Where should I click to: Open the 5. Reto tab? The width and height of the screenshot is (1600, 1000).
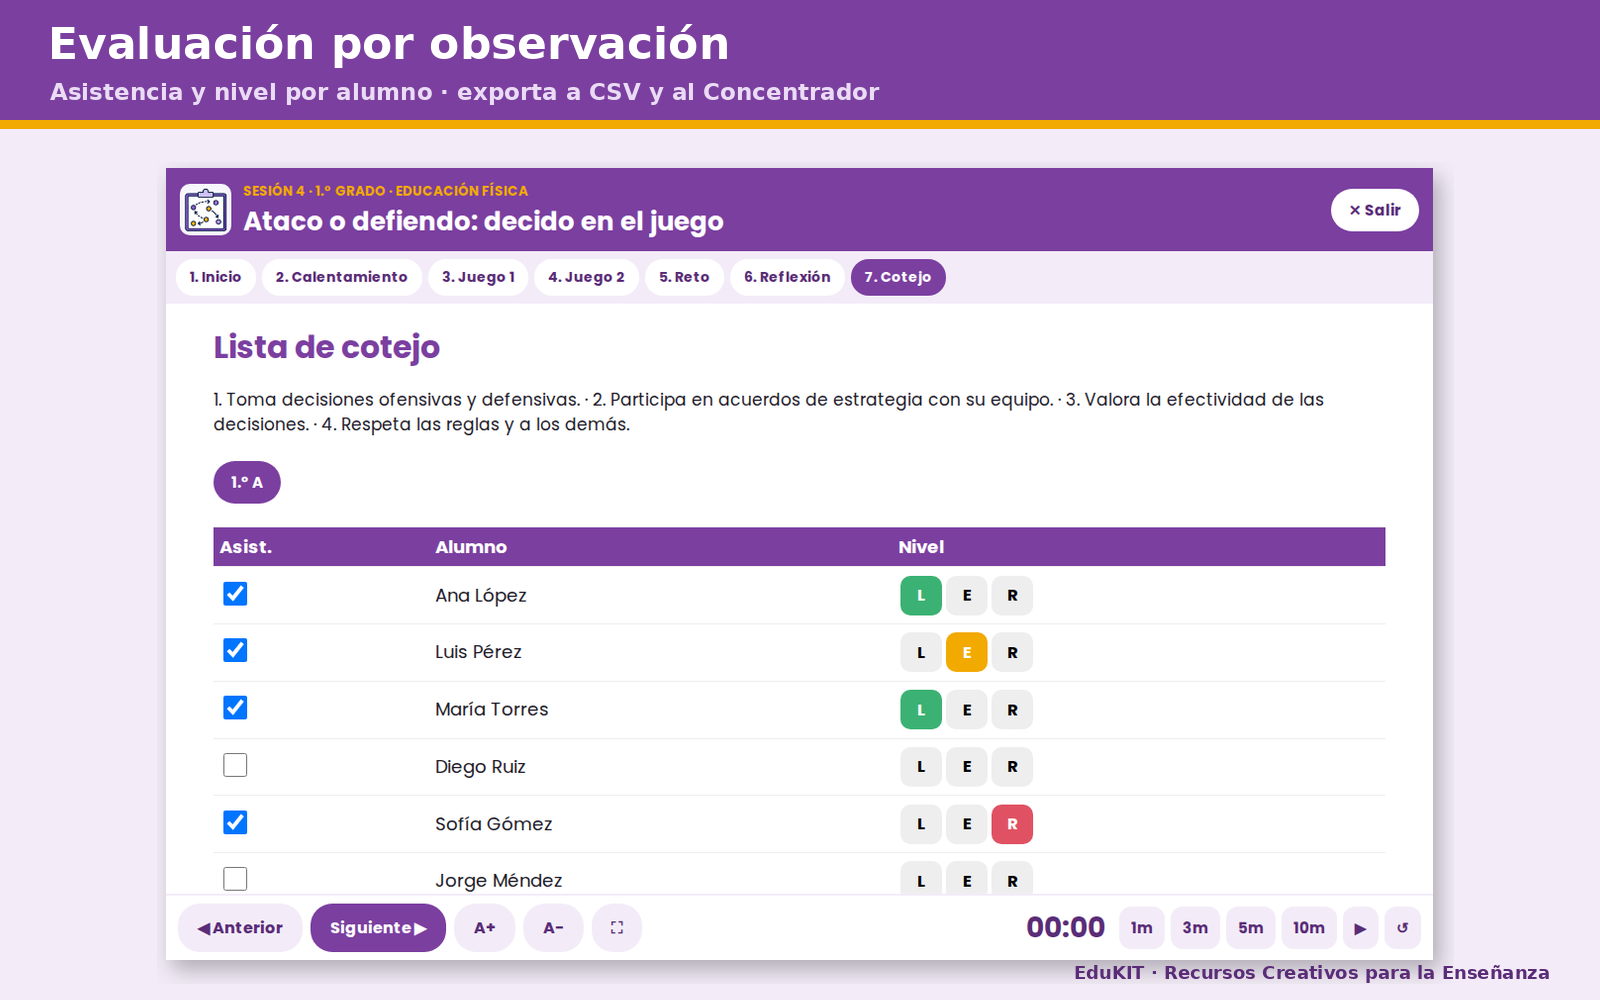(x=684, y=277)
